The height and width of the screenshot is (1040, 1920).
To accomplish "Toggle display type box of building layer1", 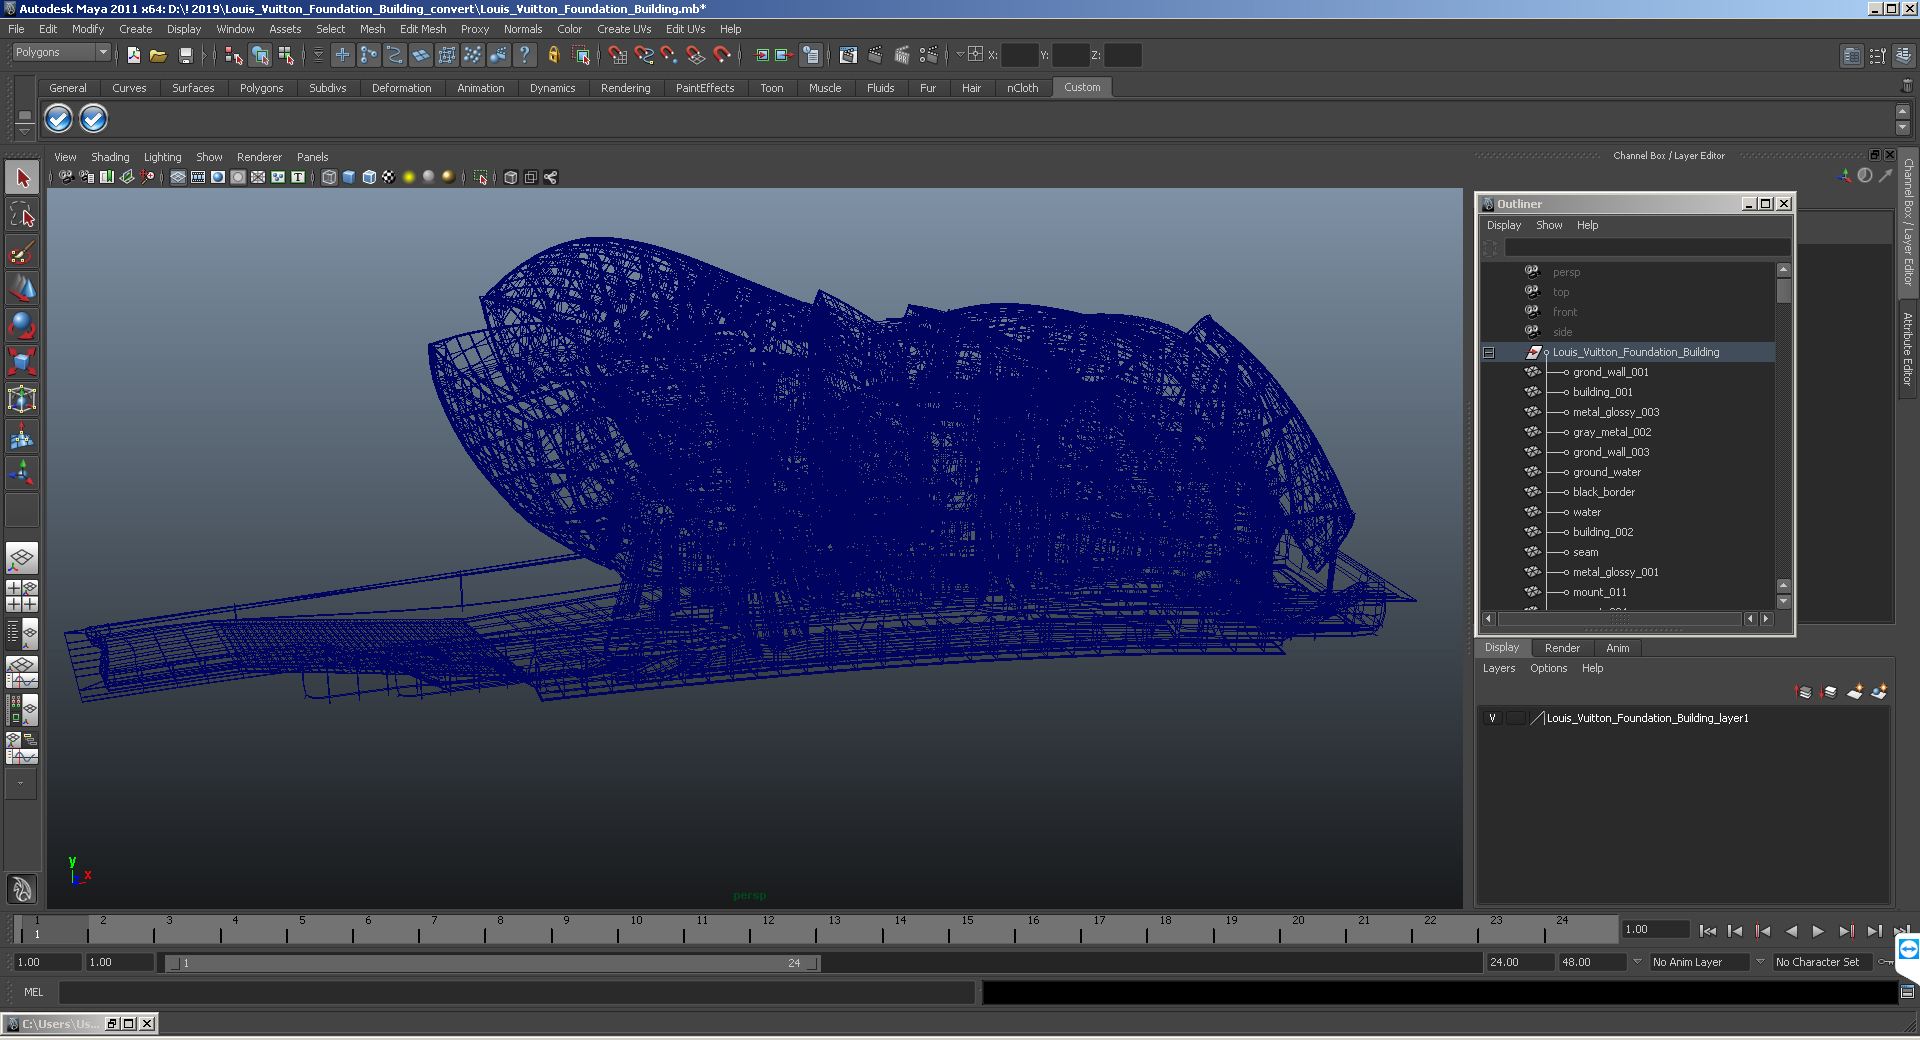I will [x=1516, y=718].
